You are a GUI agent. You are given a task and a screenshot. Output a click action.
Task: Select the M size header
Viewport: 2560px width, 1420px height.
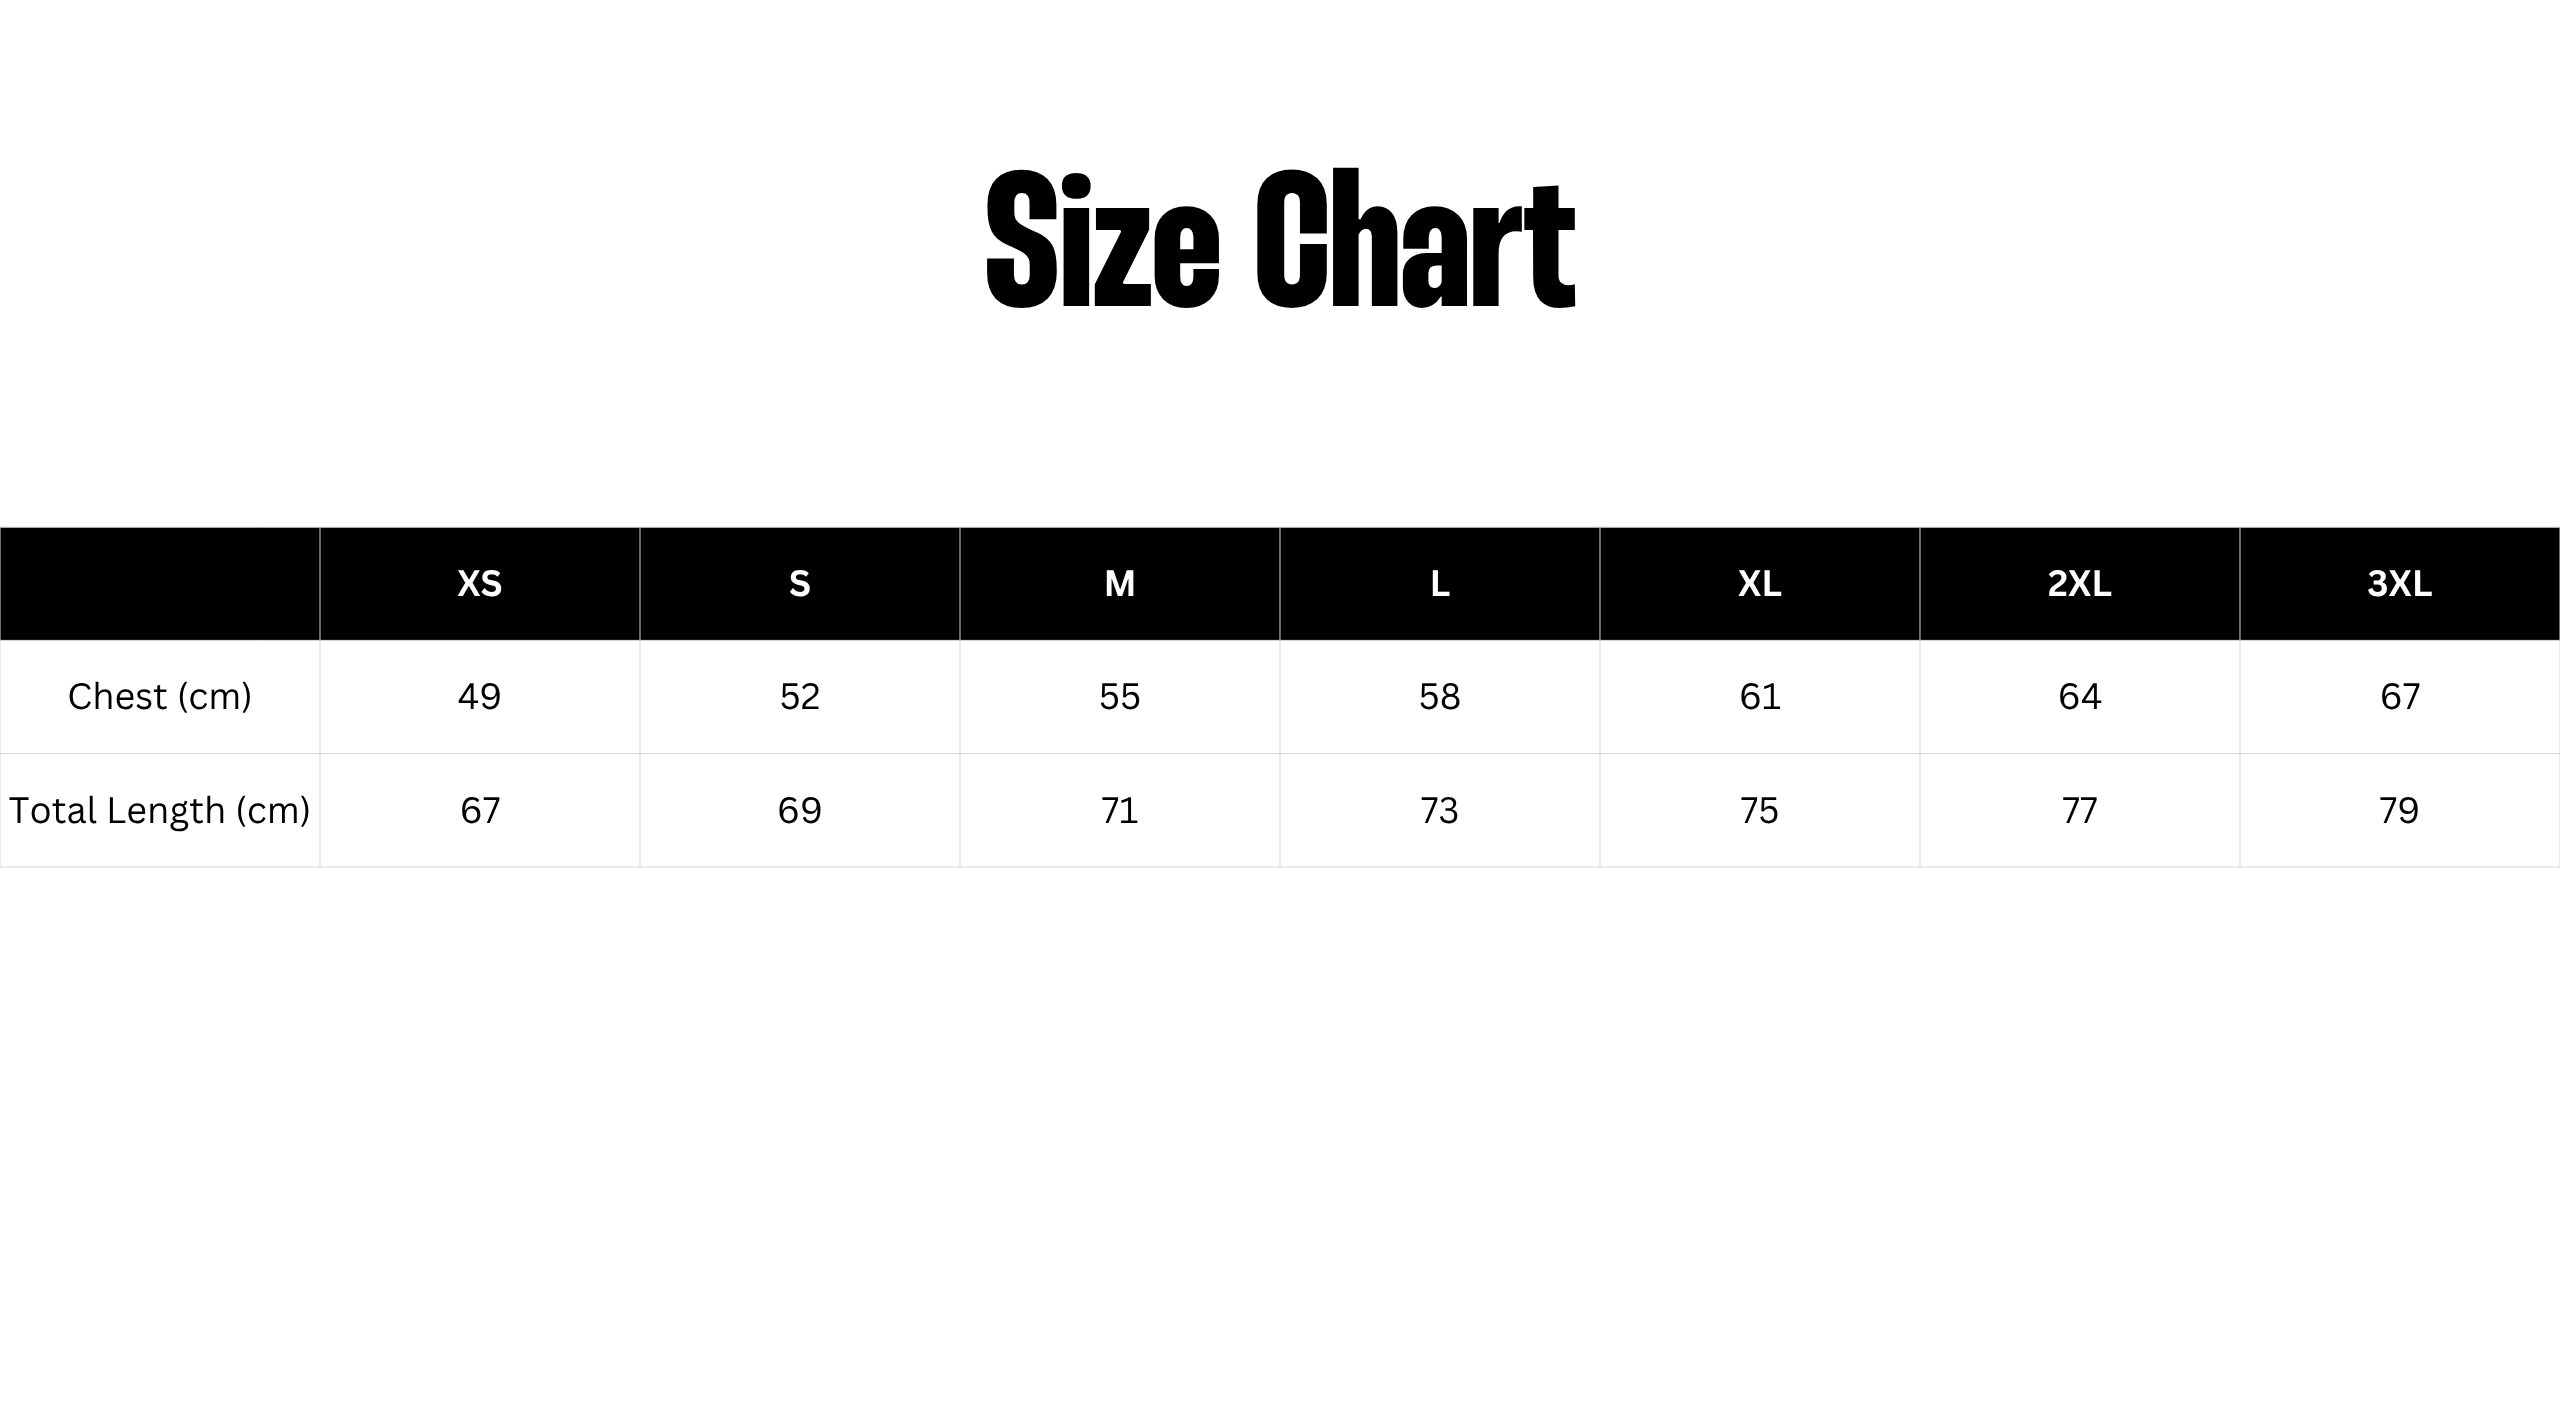coord(1120,584)
